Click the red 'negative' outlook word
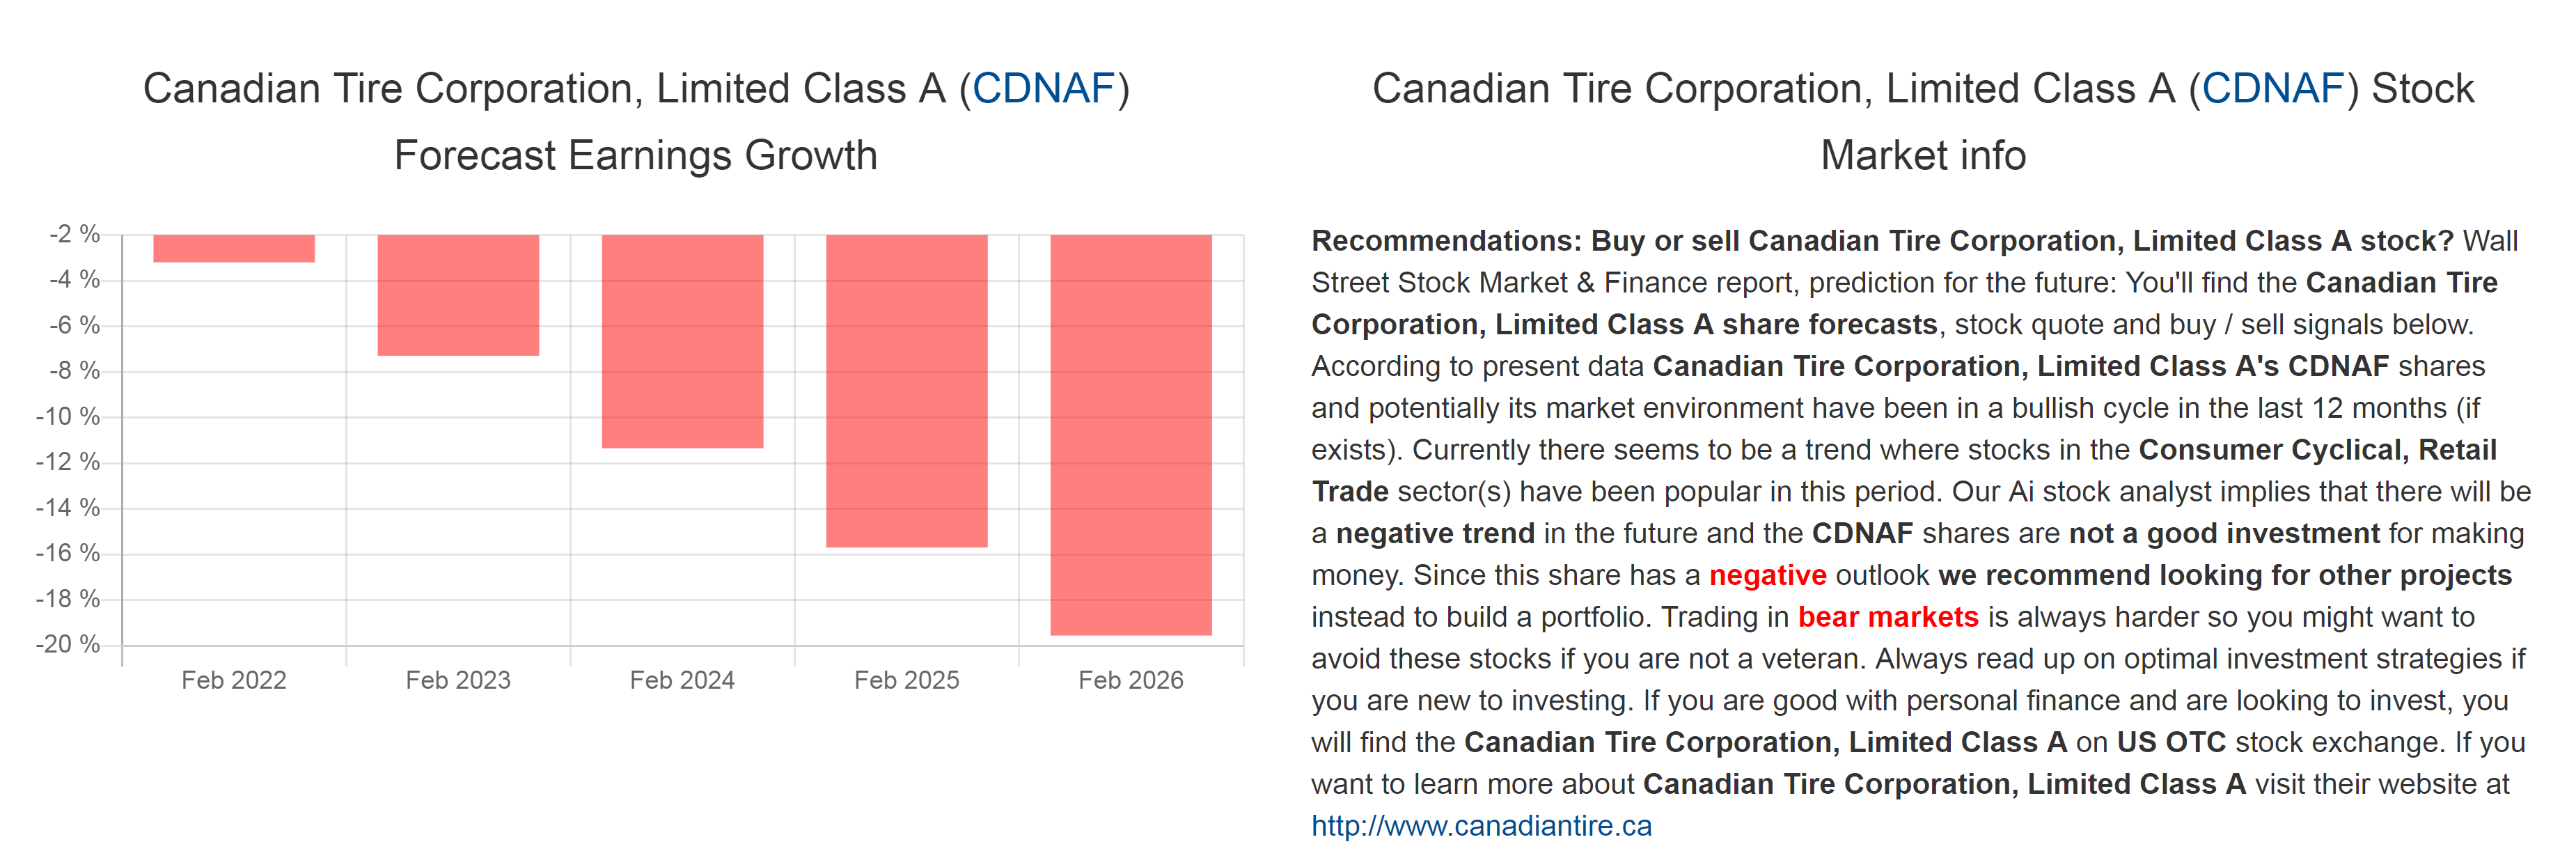Viewport: 2576px width, 851px height. [1767, 575]
